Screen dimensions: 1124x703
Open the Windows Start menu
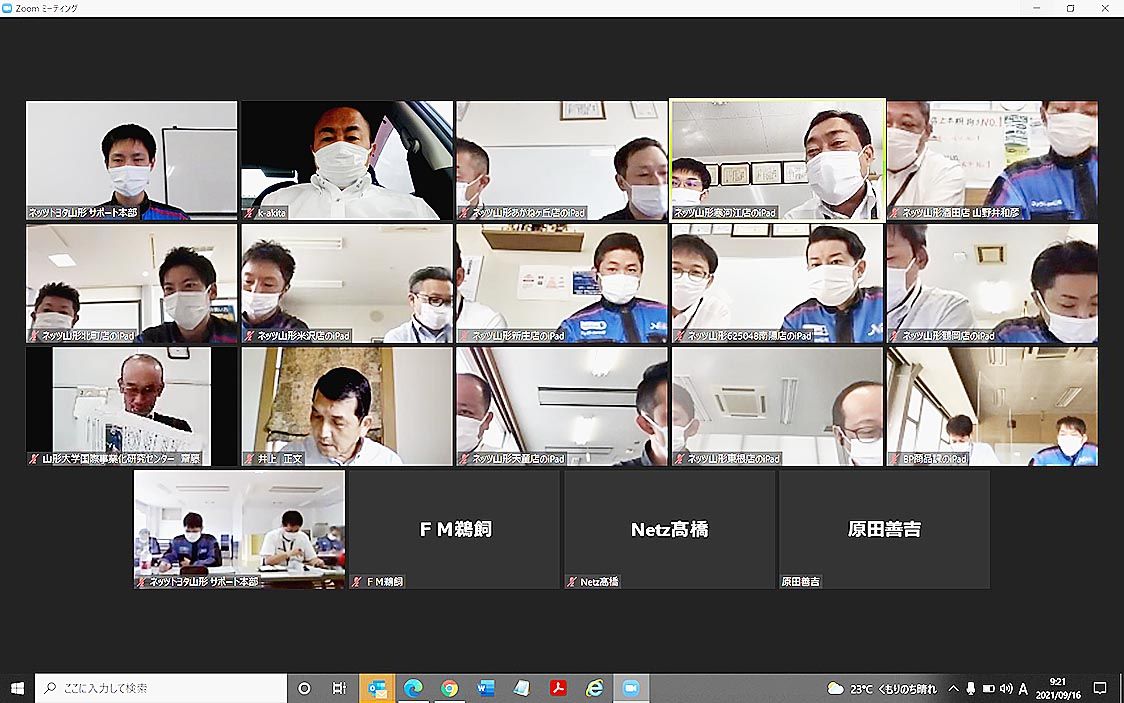point(17,688)
